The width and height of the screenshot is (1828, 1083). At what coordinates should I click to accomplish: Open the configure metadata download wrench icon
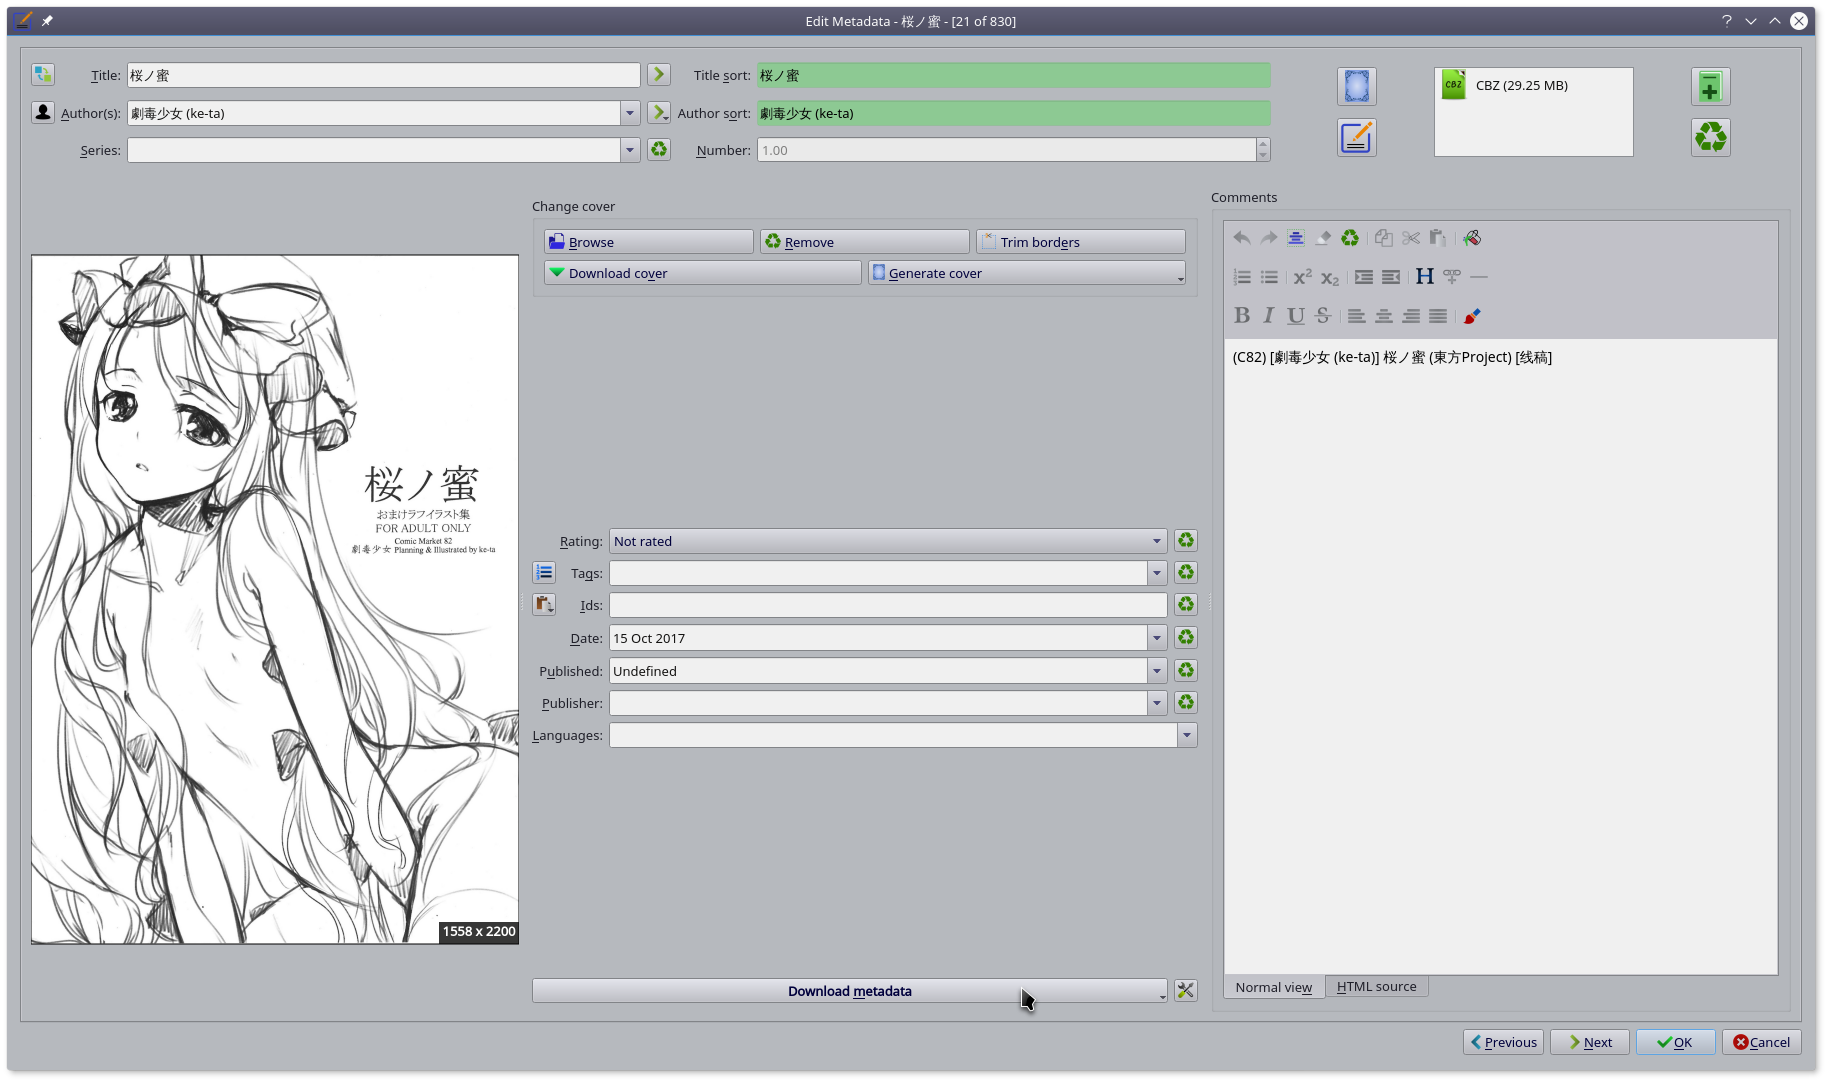click(1185, 991)
